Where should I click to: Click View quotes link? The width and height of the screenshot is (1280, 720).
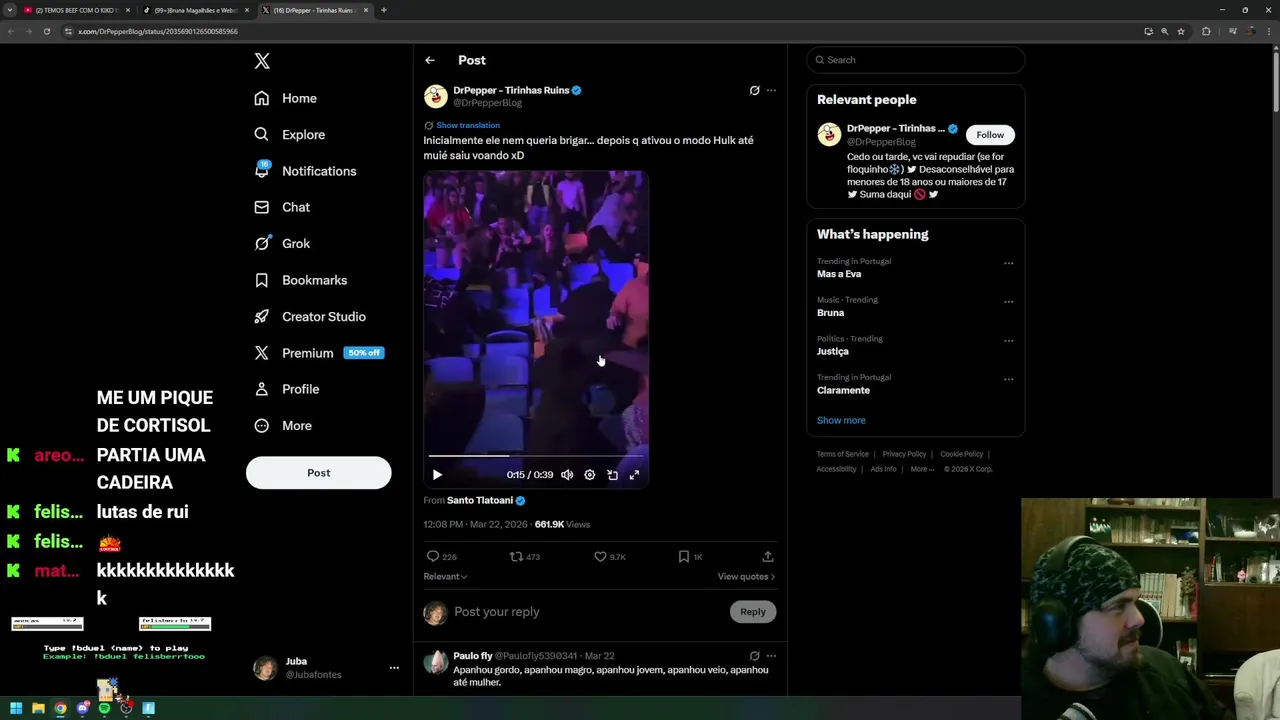point(746,576)
